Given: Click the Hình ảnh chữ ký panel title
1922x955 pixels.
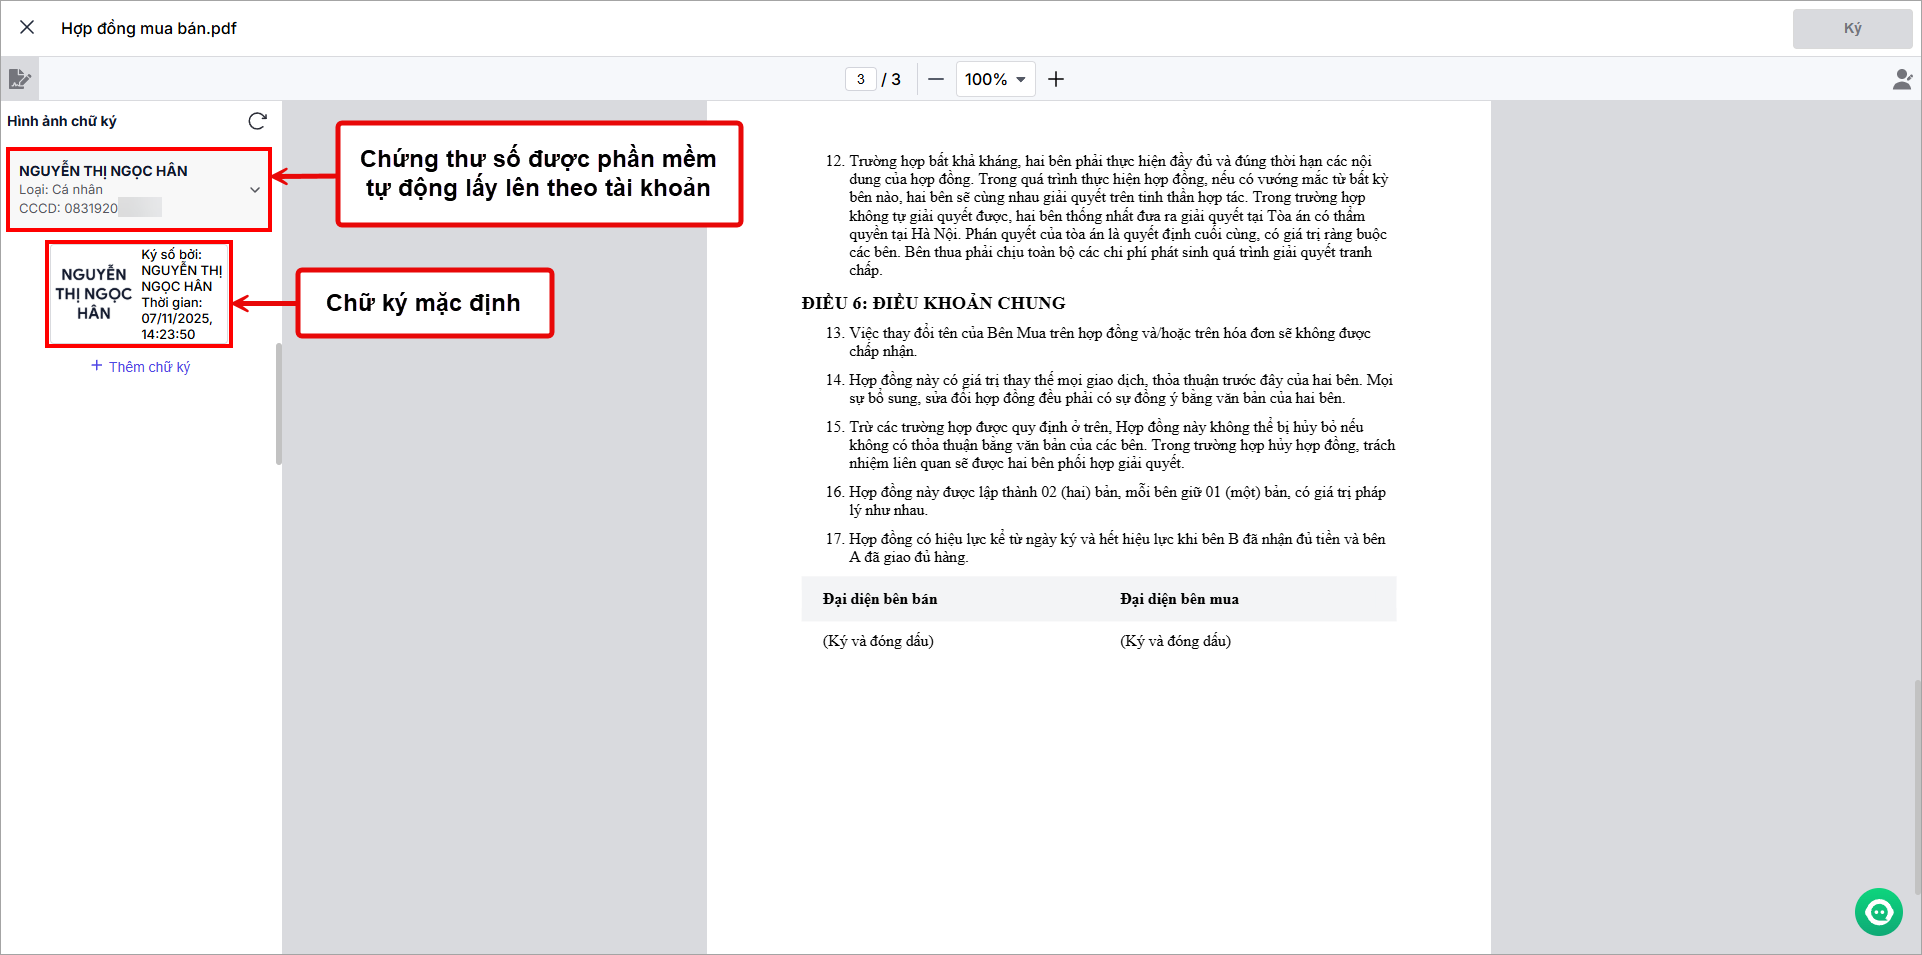Looking at the screenshot, I should (62, 121).
